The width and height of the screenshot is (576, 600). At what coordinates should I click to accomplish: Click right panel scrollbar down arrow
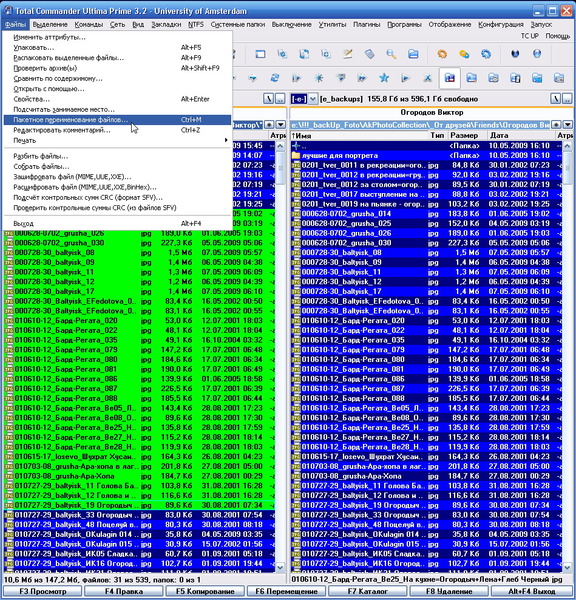pyautogui.click(x=567, y=567)
